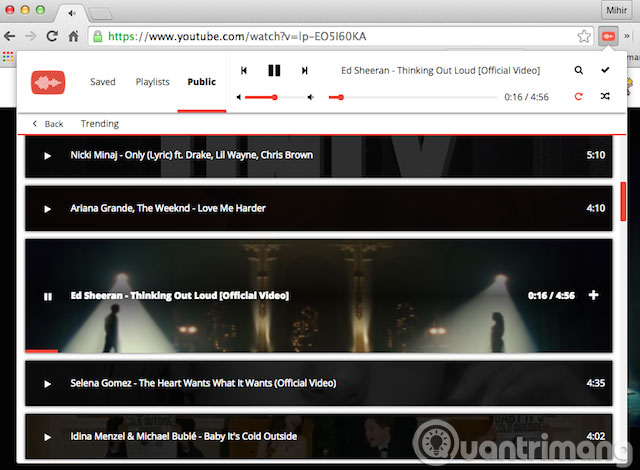Click the song progress seek bar
The image size is (640, 470).
[x=412, y=97]
